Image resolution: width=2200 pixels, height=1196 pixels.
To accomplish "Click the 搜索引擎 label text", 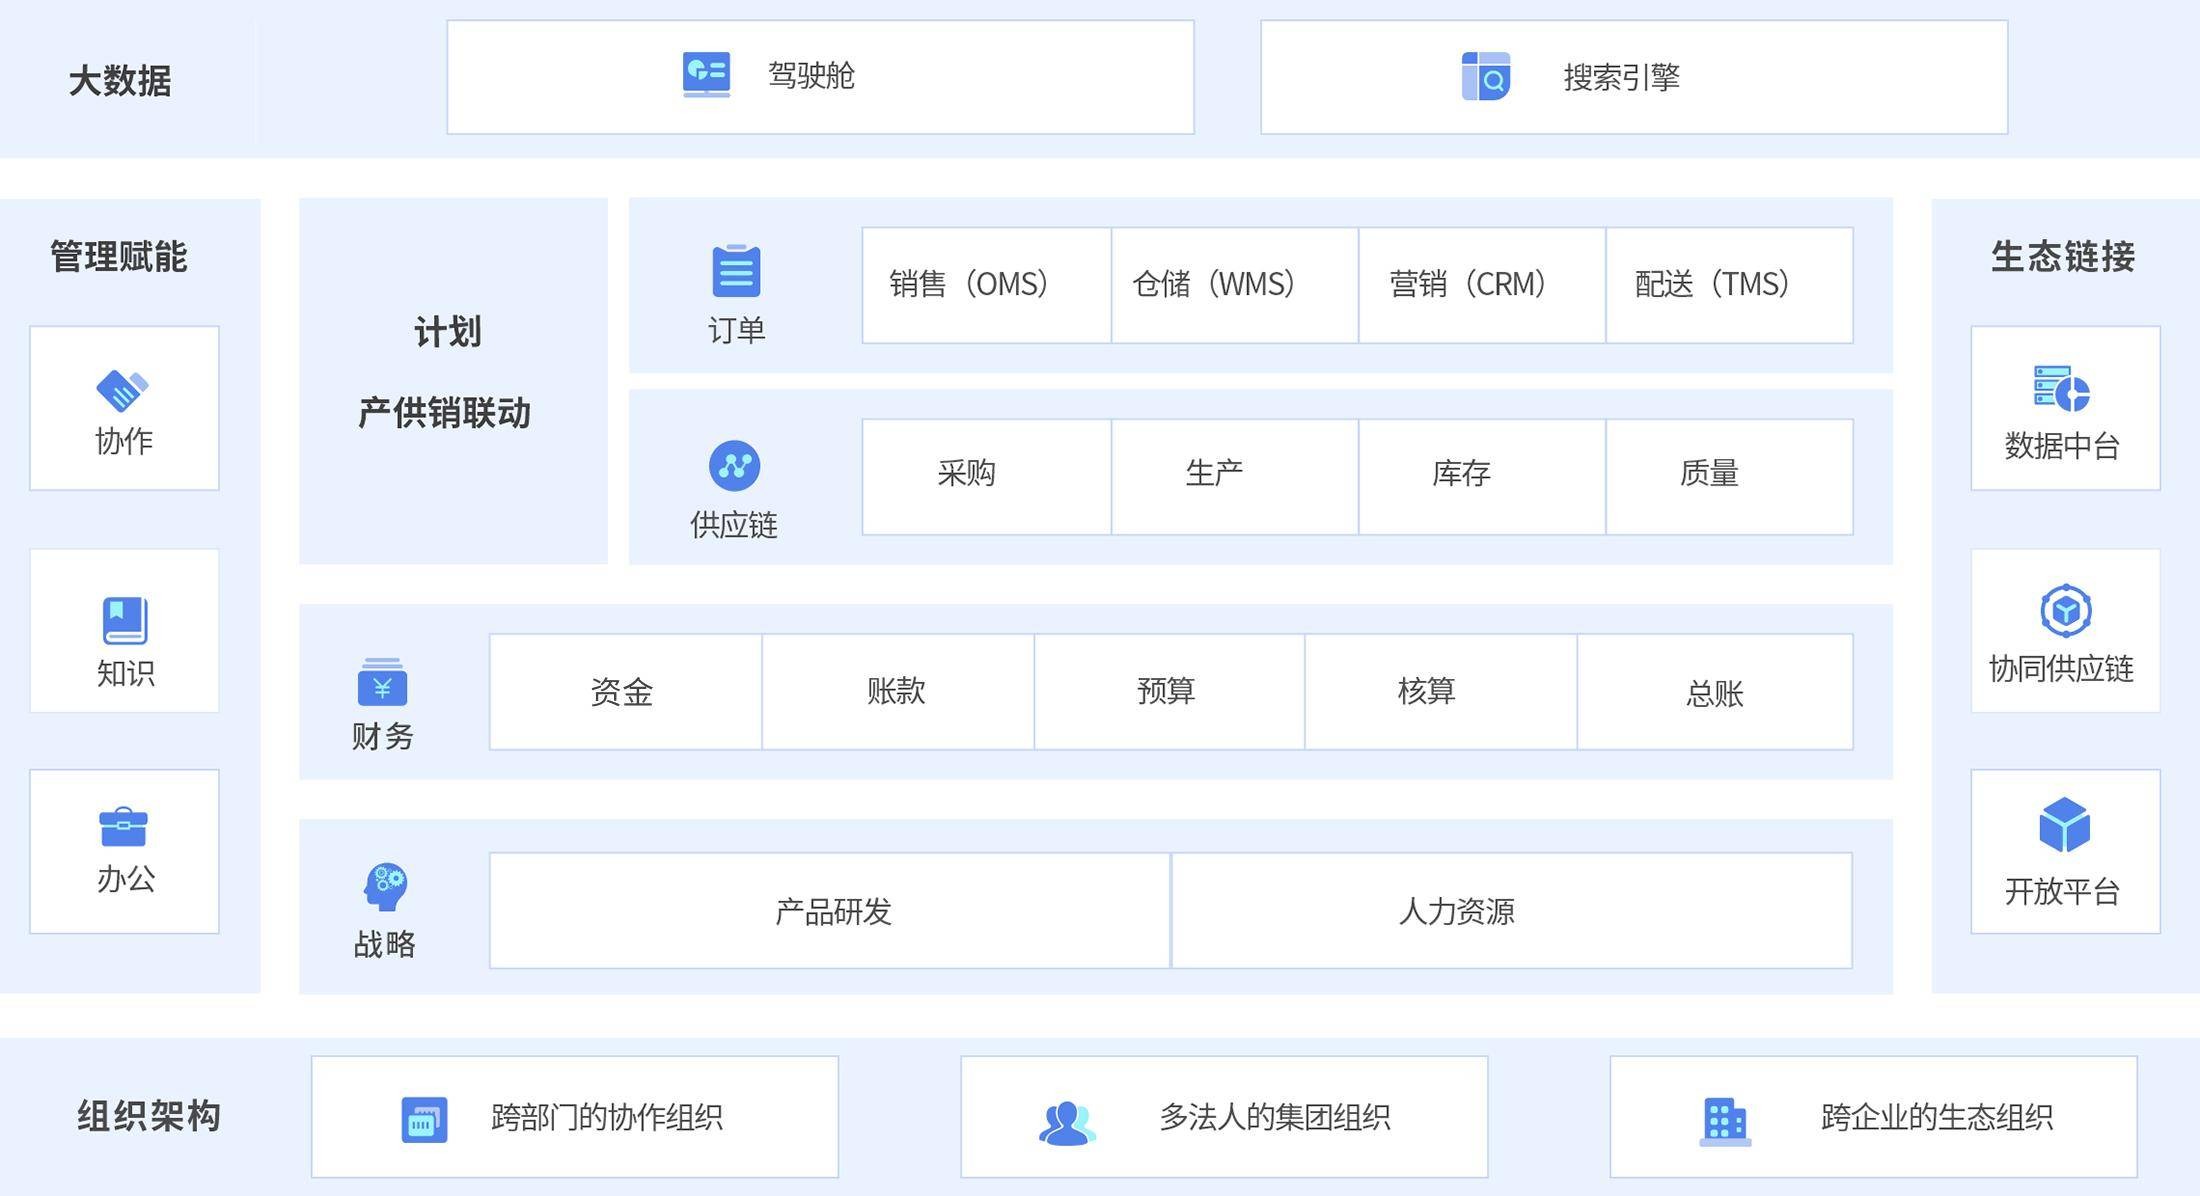I will [1621, 77].
